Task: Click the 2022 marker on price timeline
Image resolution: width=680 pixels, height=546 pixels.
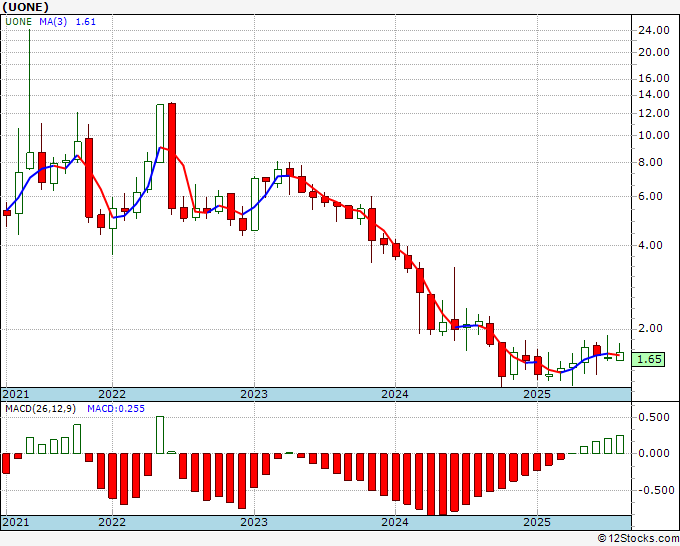Action: point(112,394)
